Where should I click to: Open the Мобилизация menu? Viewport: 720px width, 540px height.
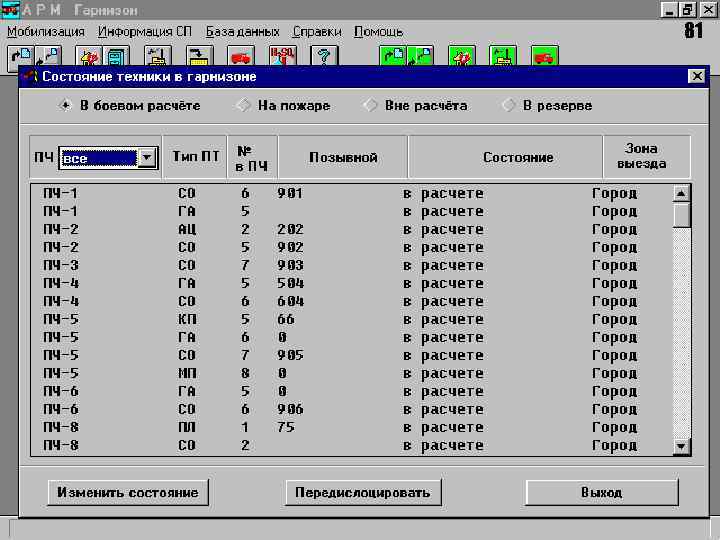[46, 32]
